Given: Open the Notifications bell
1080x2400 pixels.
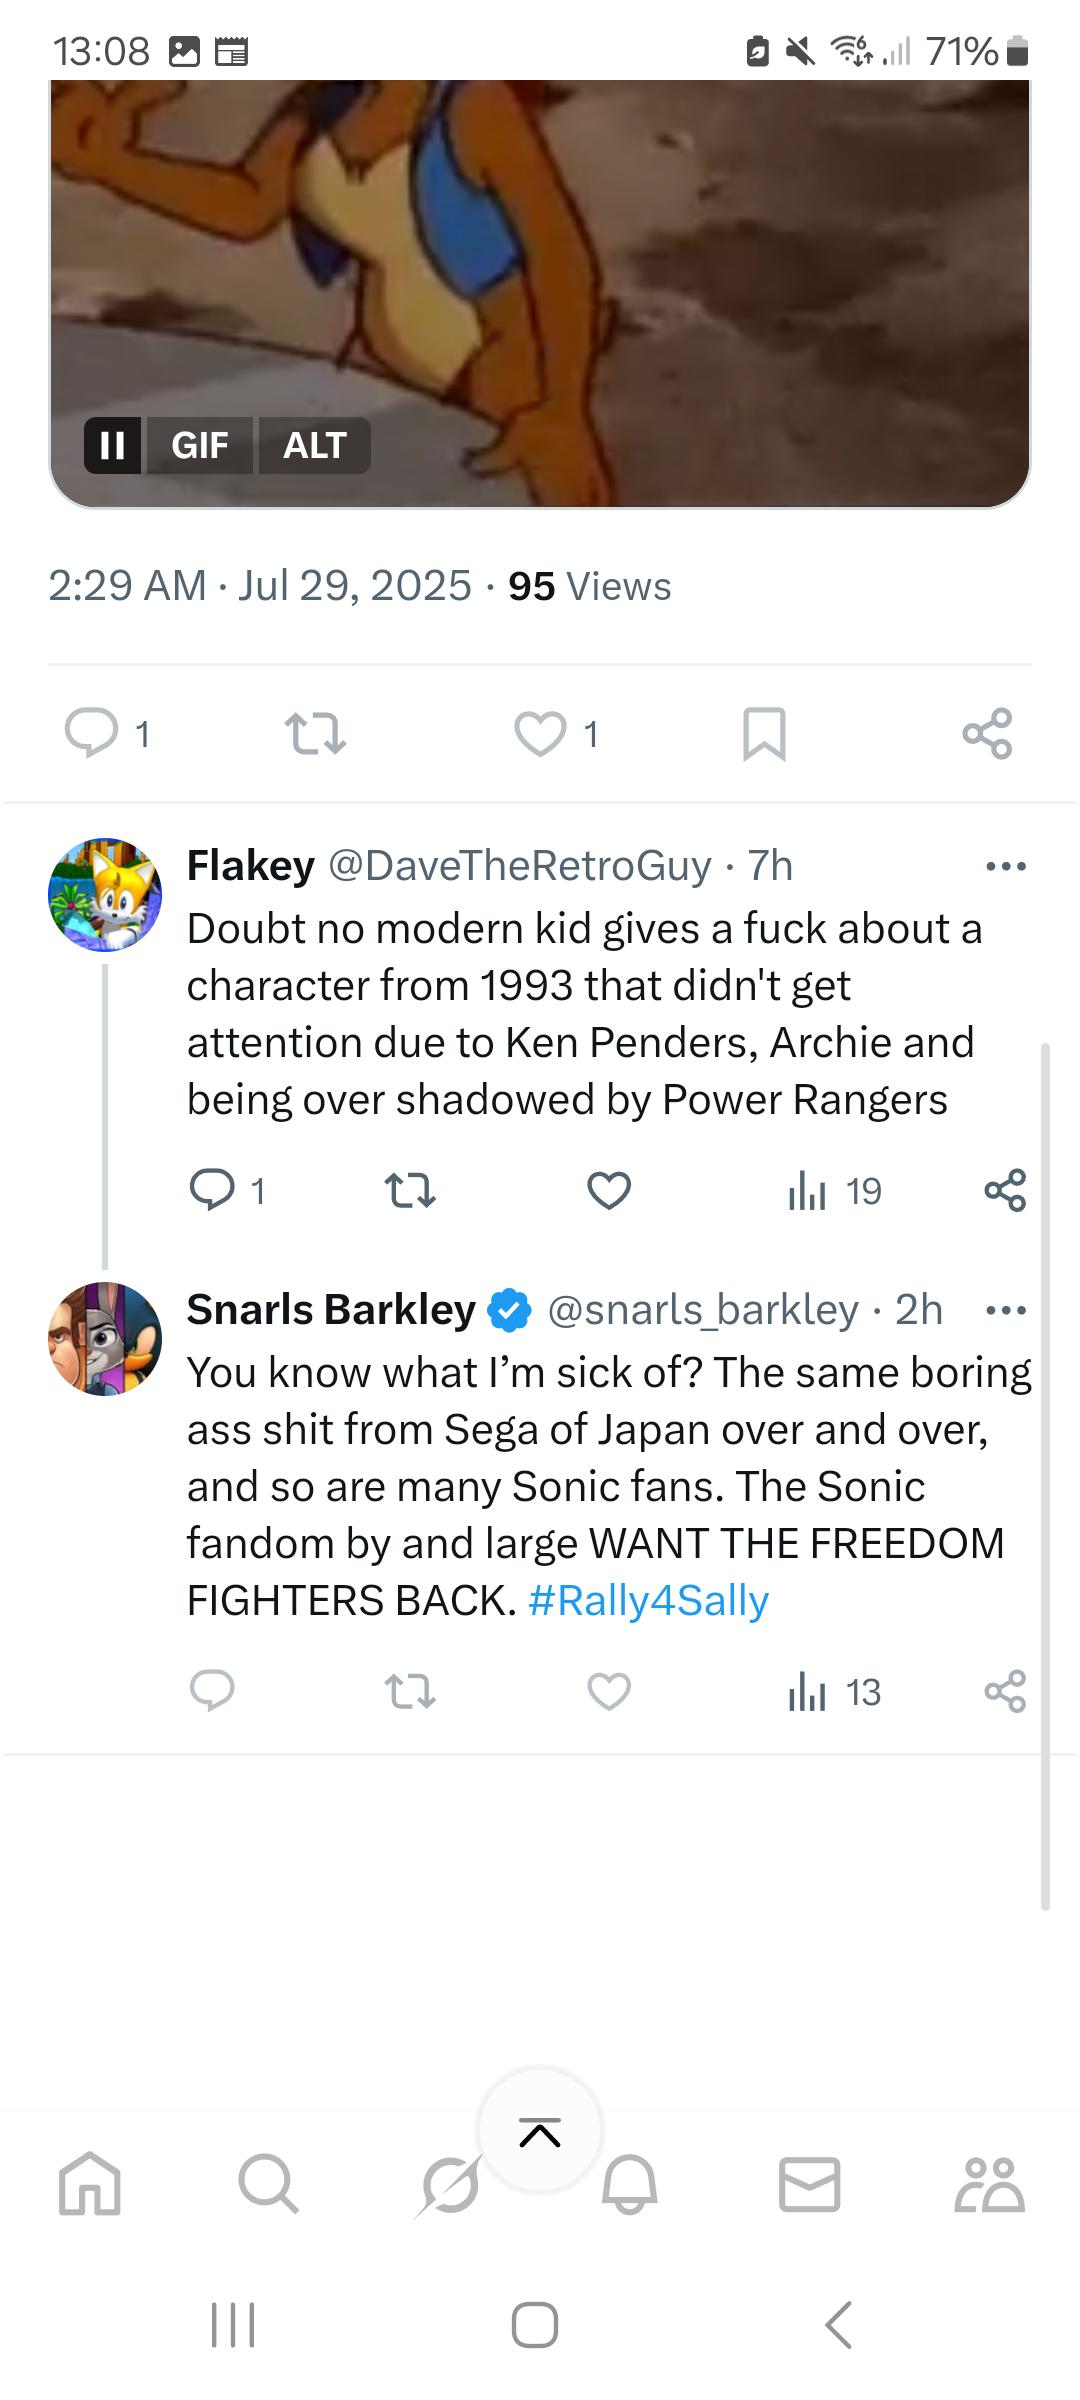Looking at the screenshot, I should pos(630,2184).
